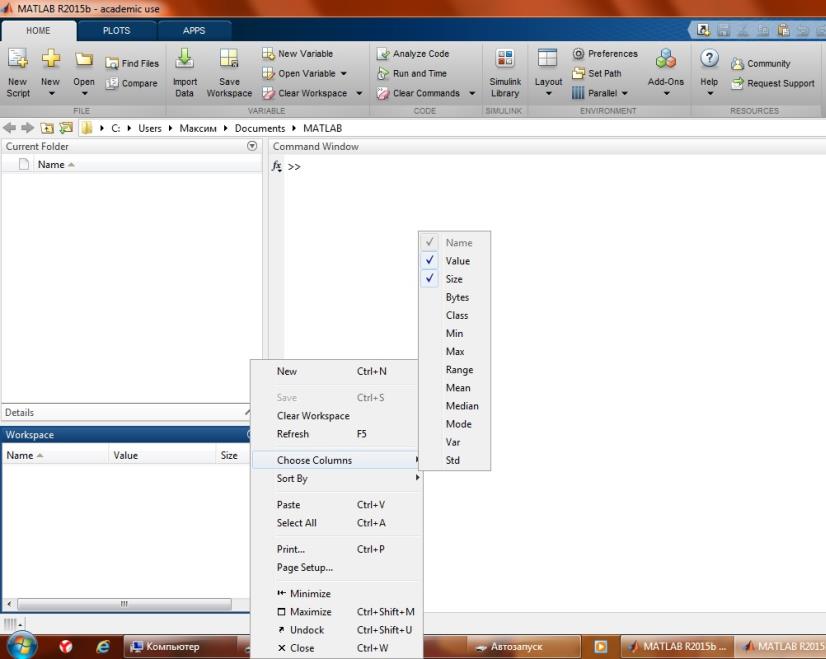Click the Details panel header

coord(126,412)
